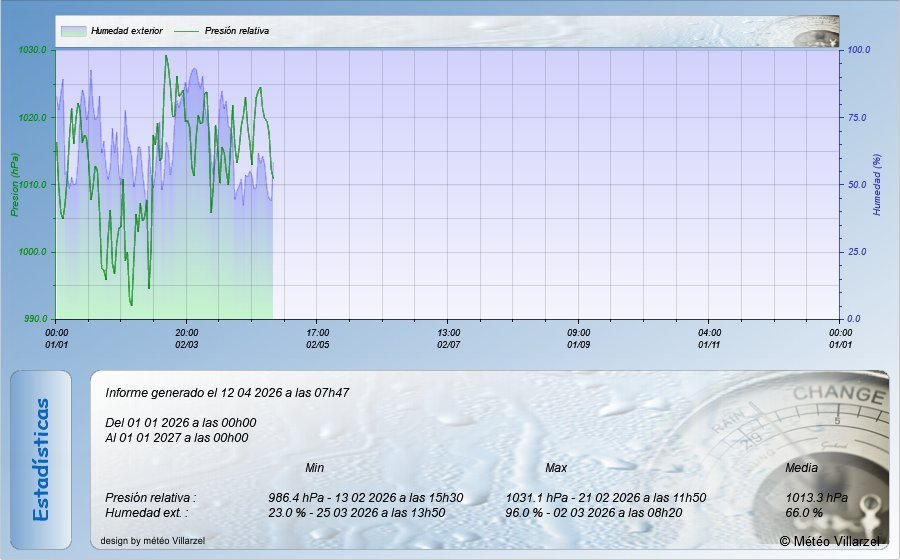Screen dimensions: 900x560
Task: Click the Media column header
Action: (801, 468)
